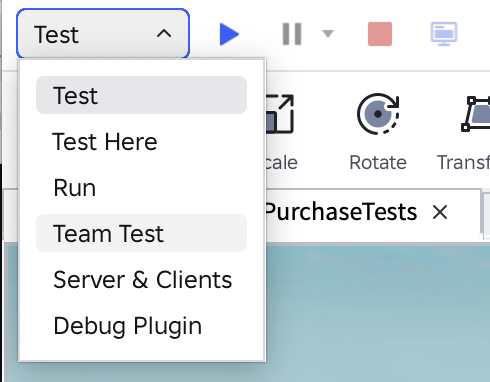The width and height of the screenshot is (490, 382).
Task: Pause the running test
Action: 292,34
